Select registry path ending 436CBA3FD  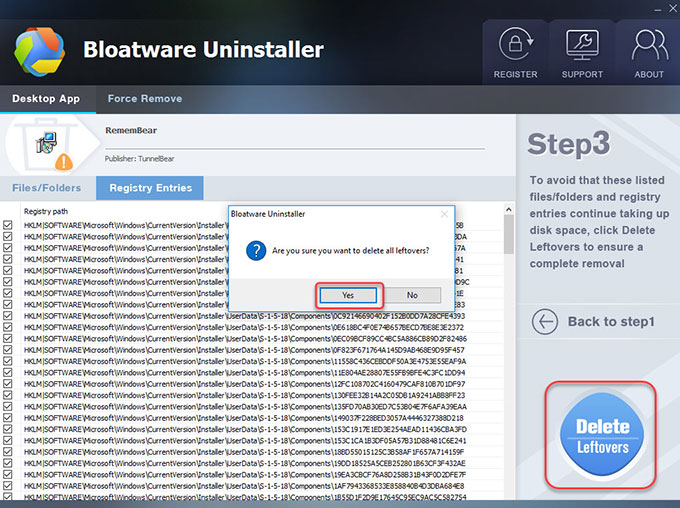pos(245,429)
